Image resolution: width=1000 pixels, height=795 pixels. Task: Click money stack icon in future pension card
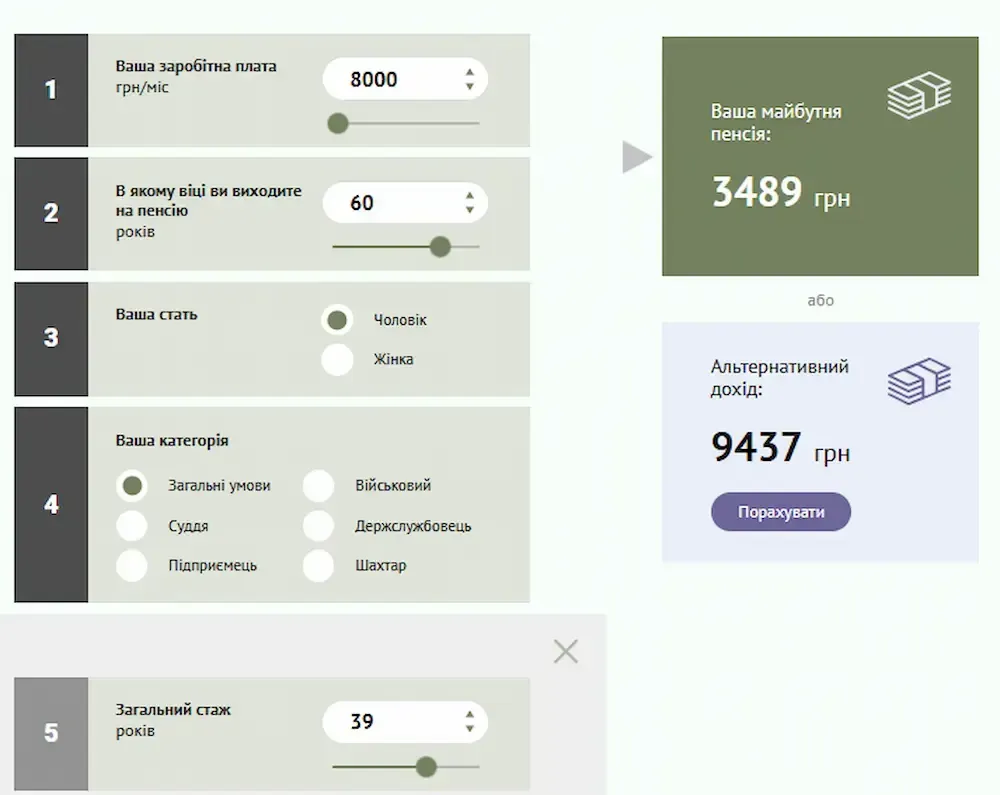[x=918, y=96]
